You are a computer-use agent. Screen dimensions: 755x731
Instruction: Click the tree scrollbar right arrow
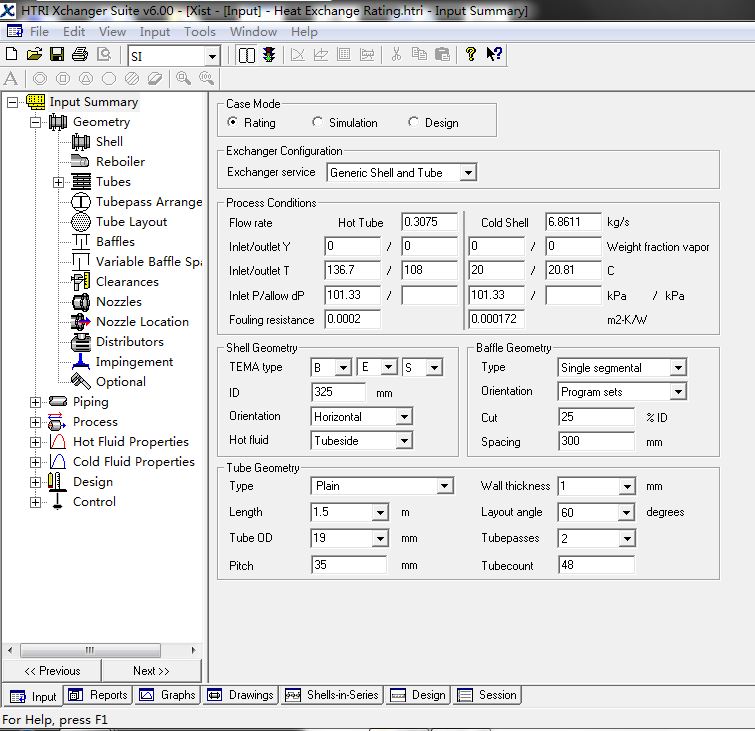pyautogui.click(x=194, y=650)
